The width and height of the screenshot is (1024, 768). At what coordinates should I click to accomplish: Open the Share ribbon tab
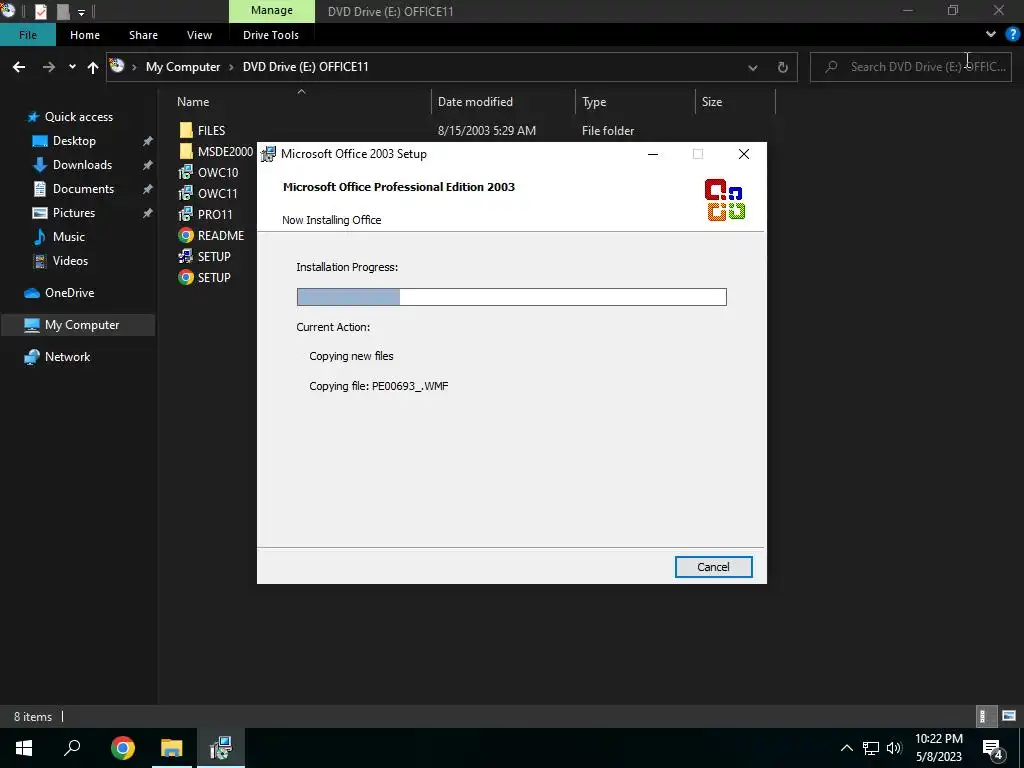click(x=143, y=35)
